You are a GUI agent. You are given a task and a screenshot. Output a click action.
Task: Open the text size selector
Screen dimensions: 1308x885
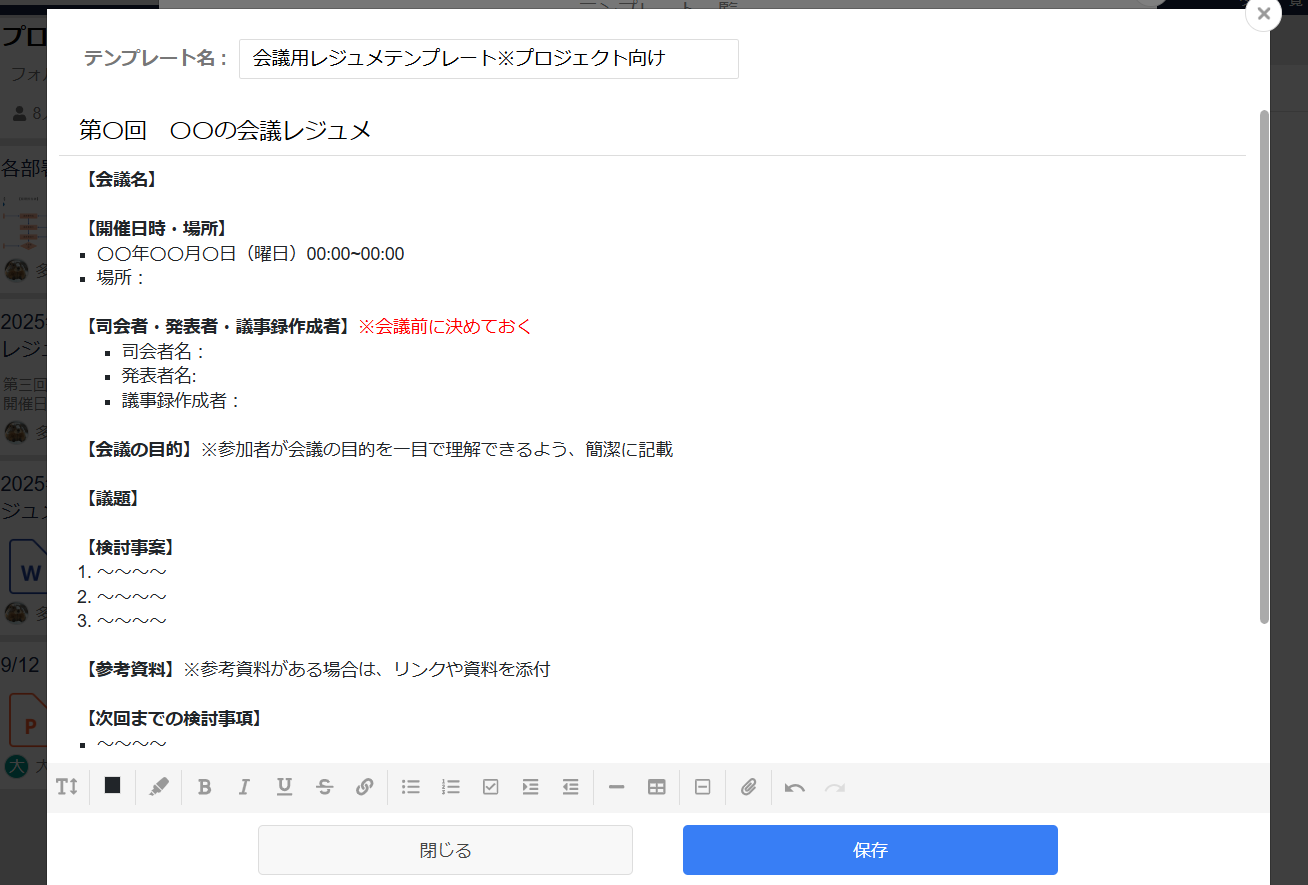(67, 787)
